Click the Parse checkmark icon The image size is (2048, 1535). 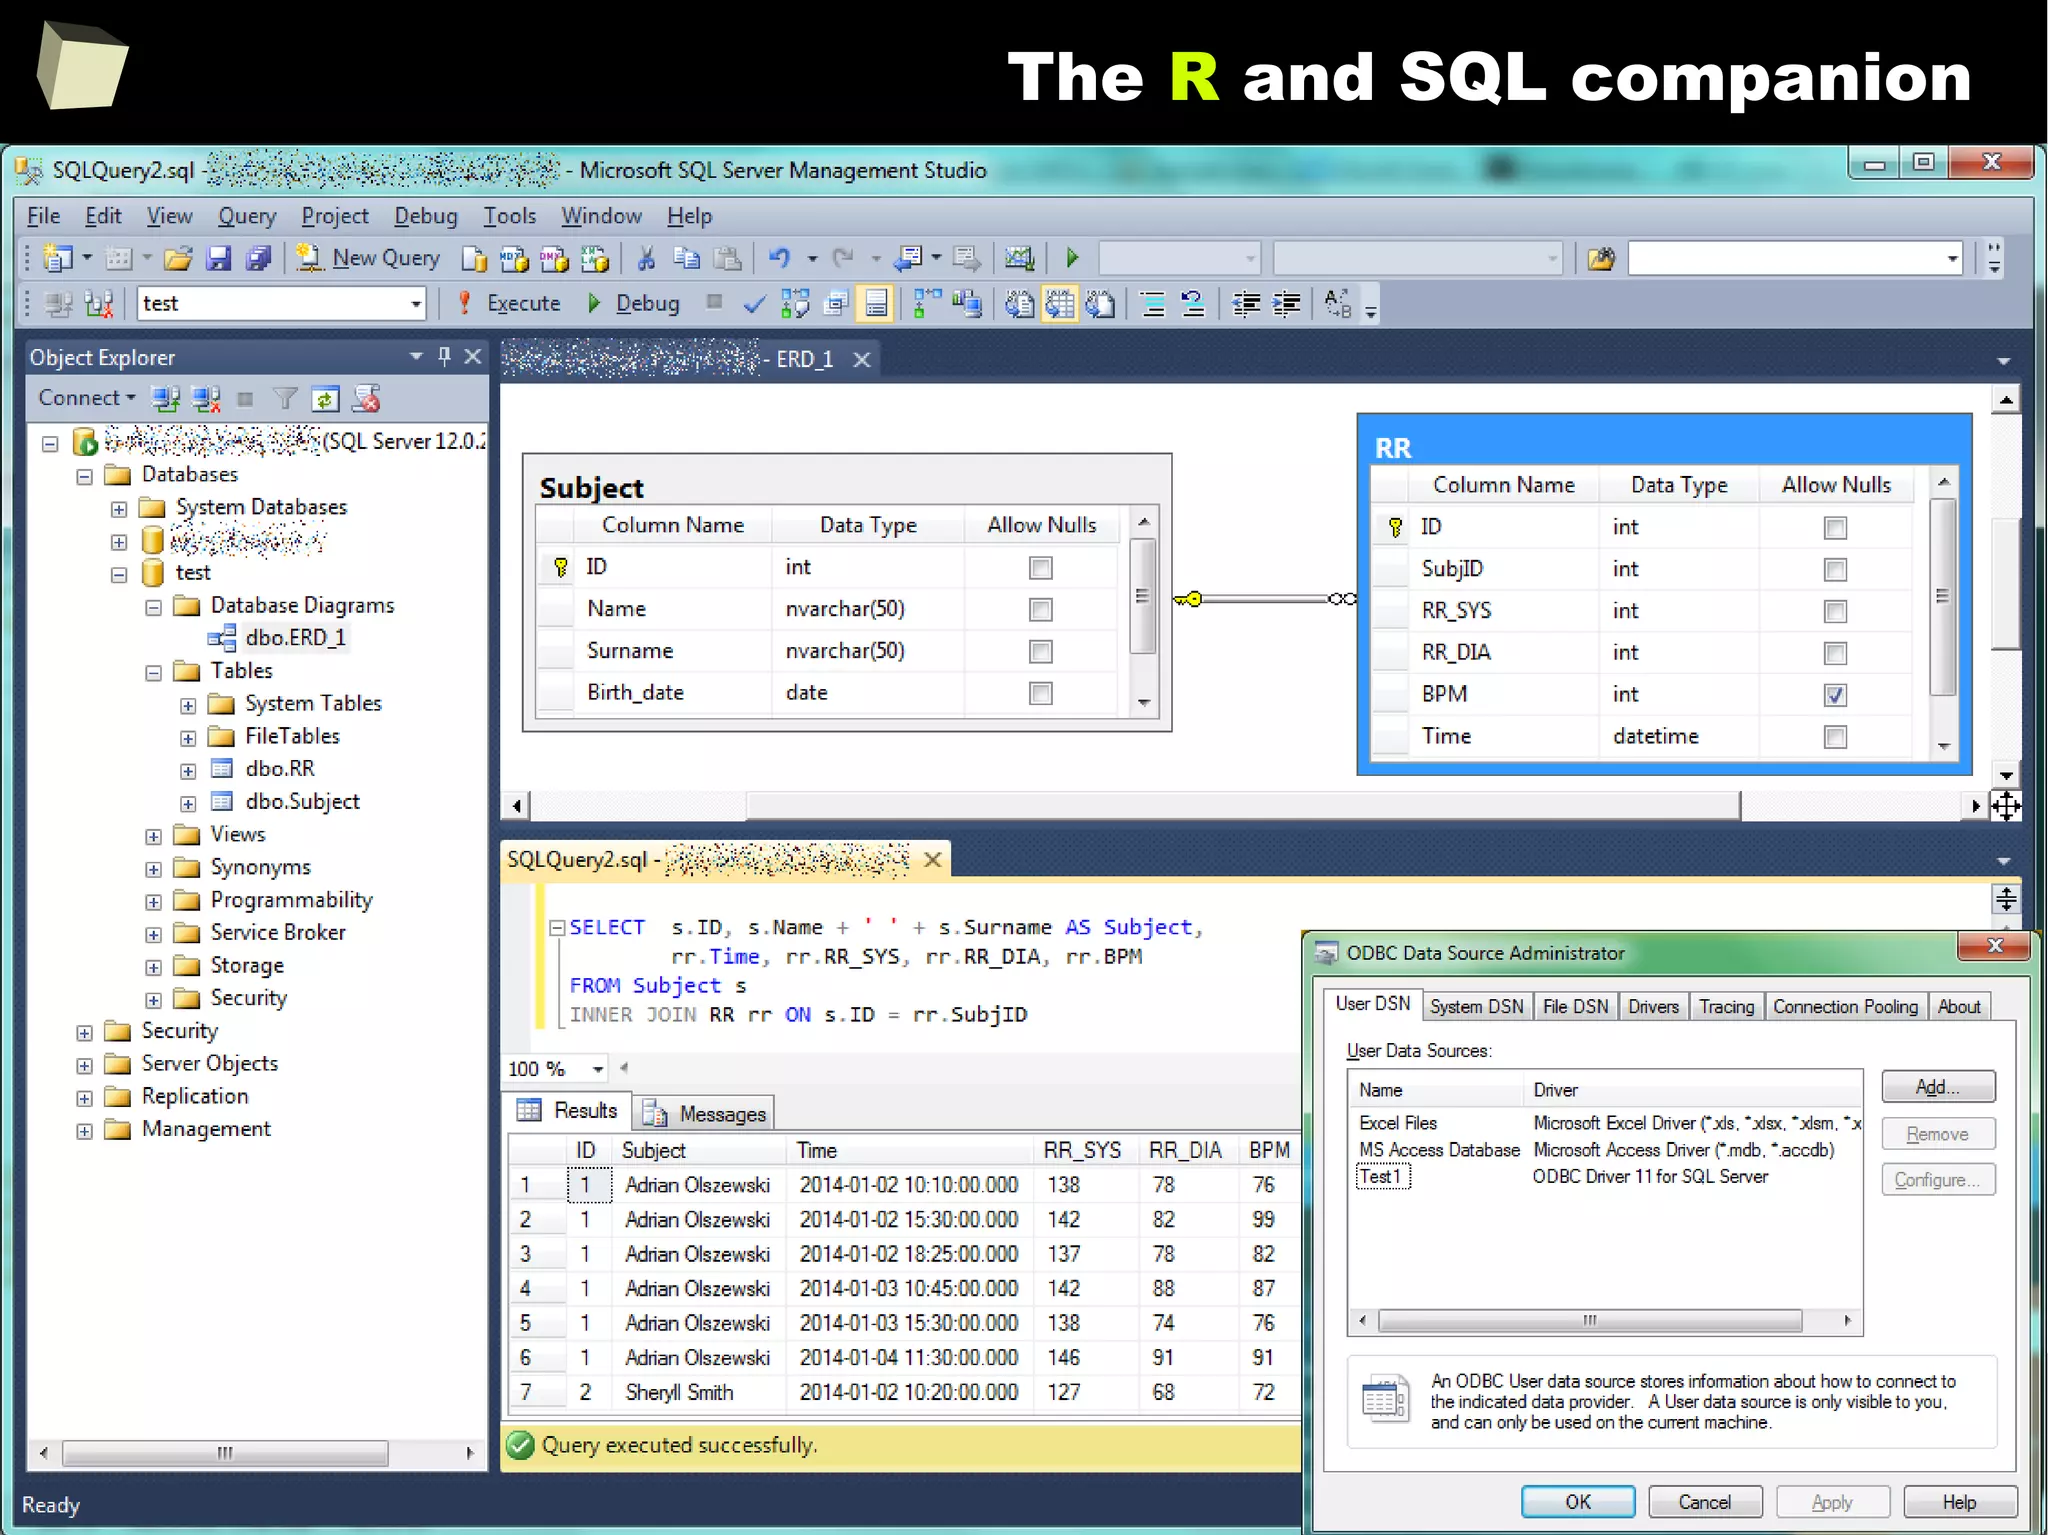click(x=755, y=304)
